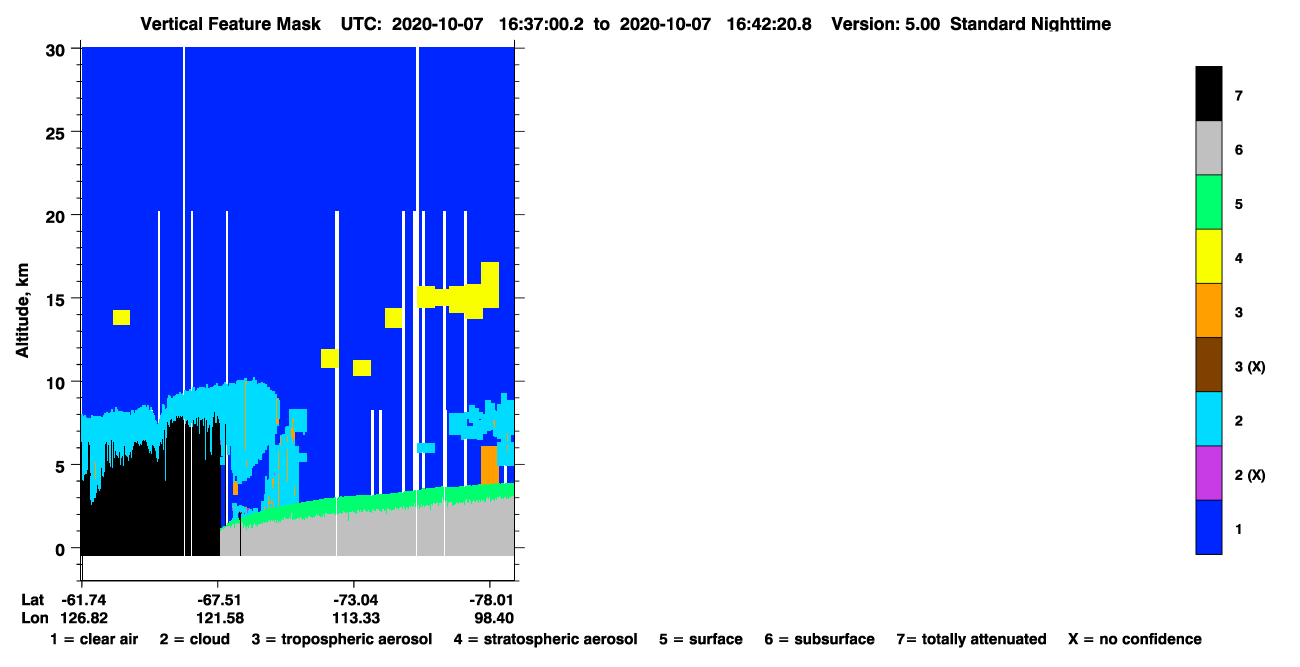Image resolution: width=1300 pixels, height=667 pixels.
Task: Click the latitude value '-78.01'
Action: [490, 600]
